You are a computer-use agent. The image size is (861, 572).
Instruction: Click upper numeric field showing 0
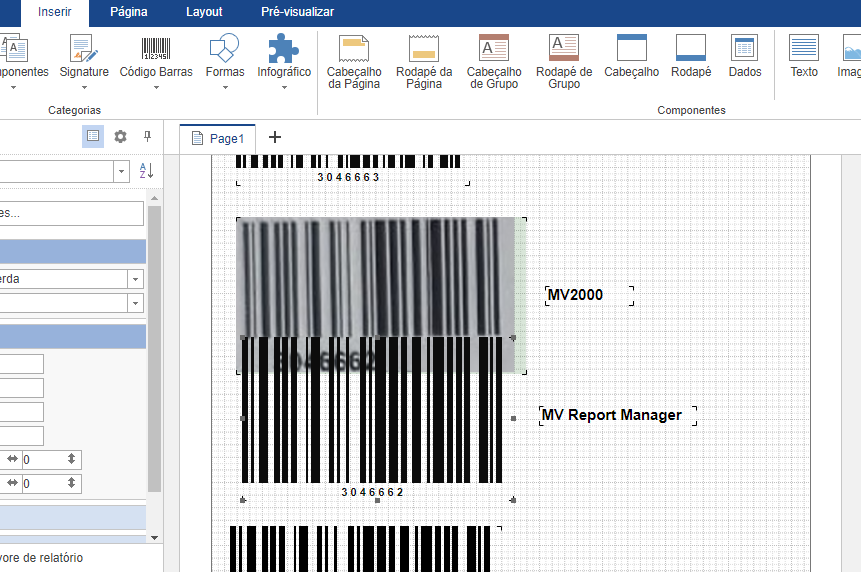point(44,459)
